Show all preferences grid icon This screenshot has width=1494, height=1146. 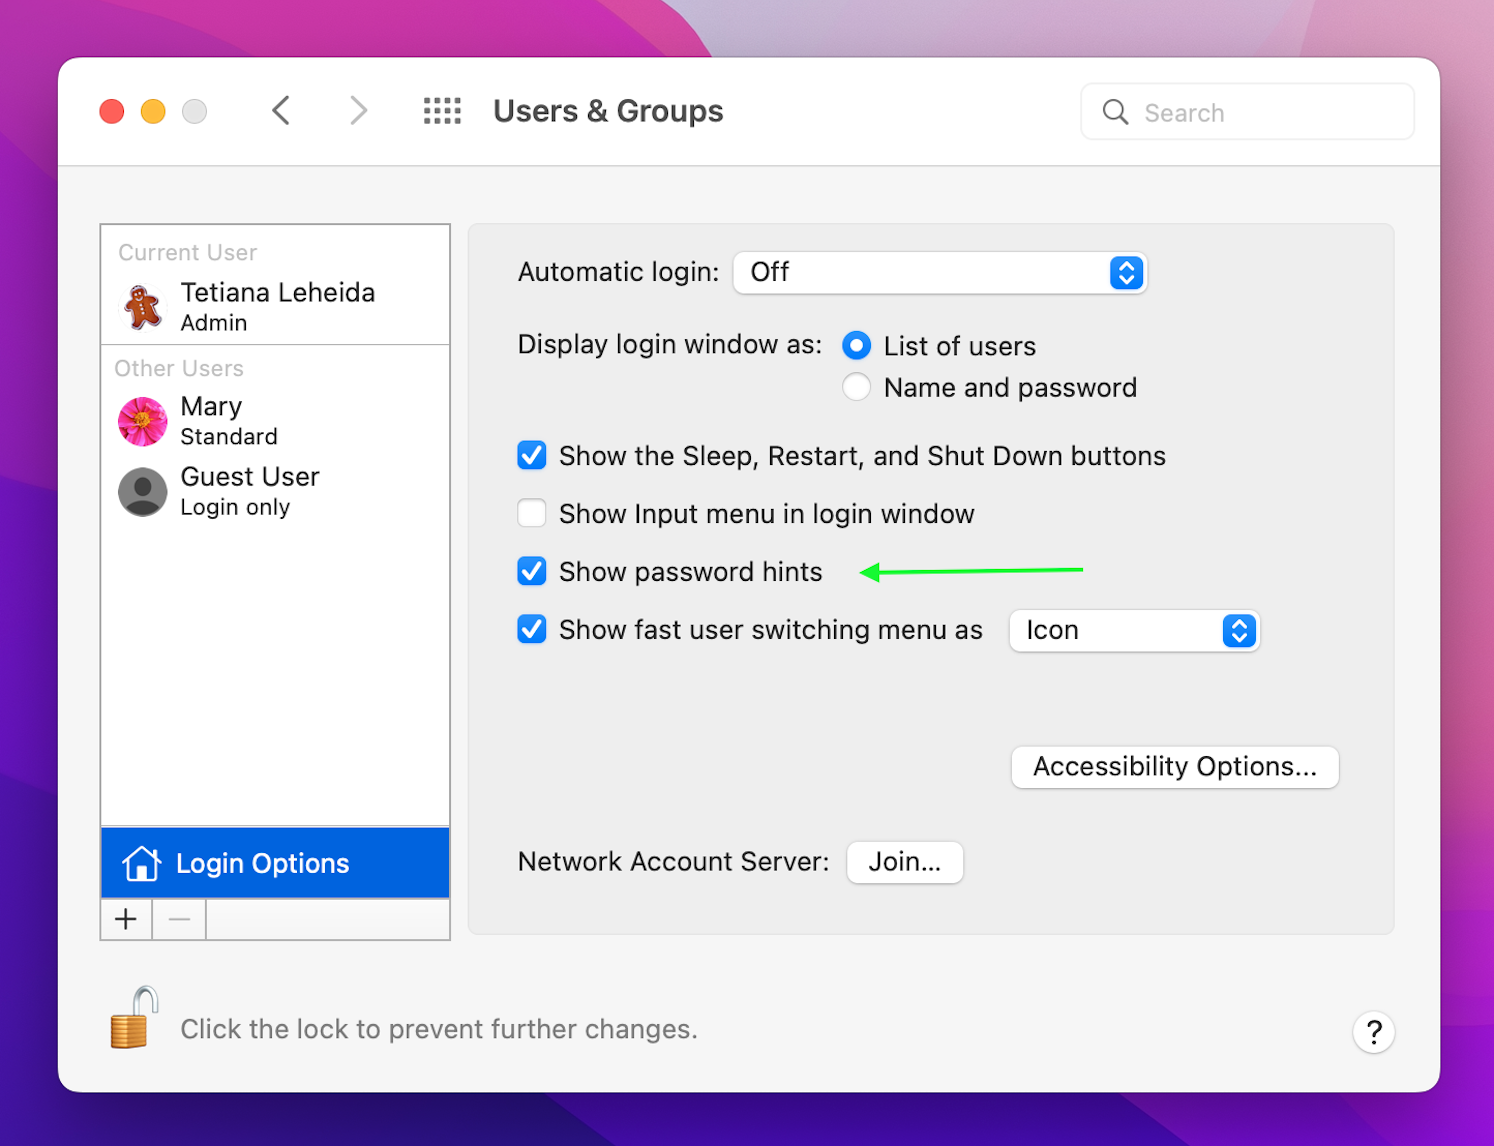(x=442, y=111)
